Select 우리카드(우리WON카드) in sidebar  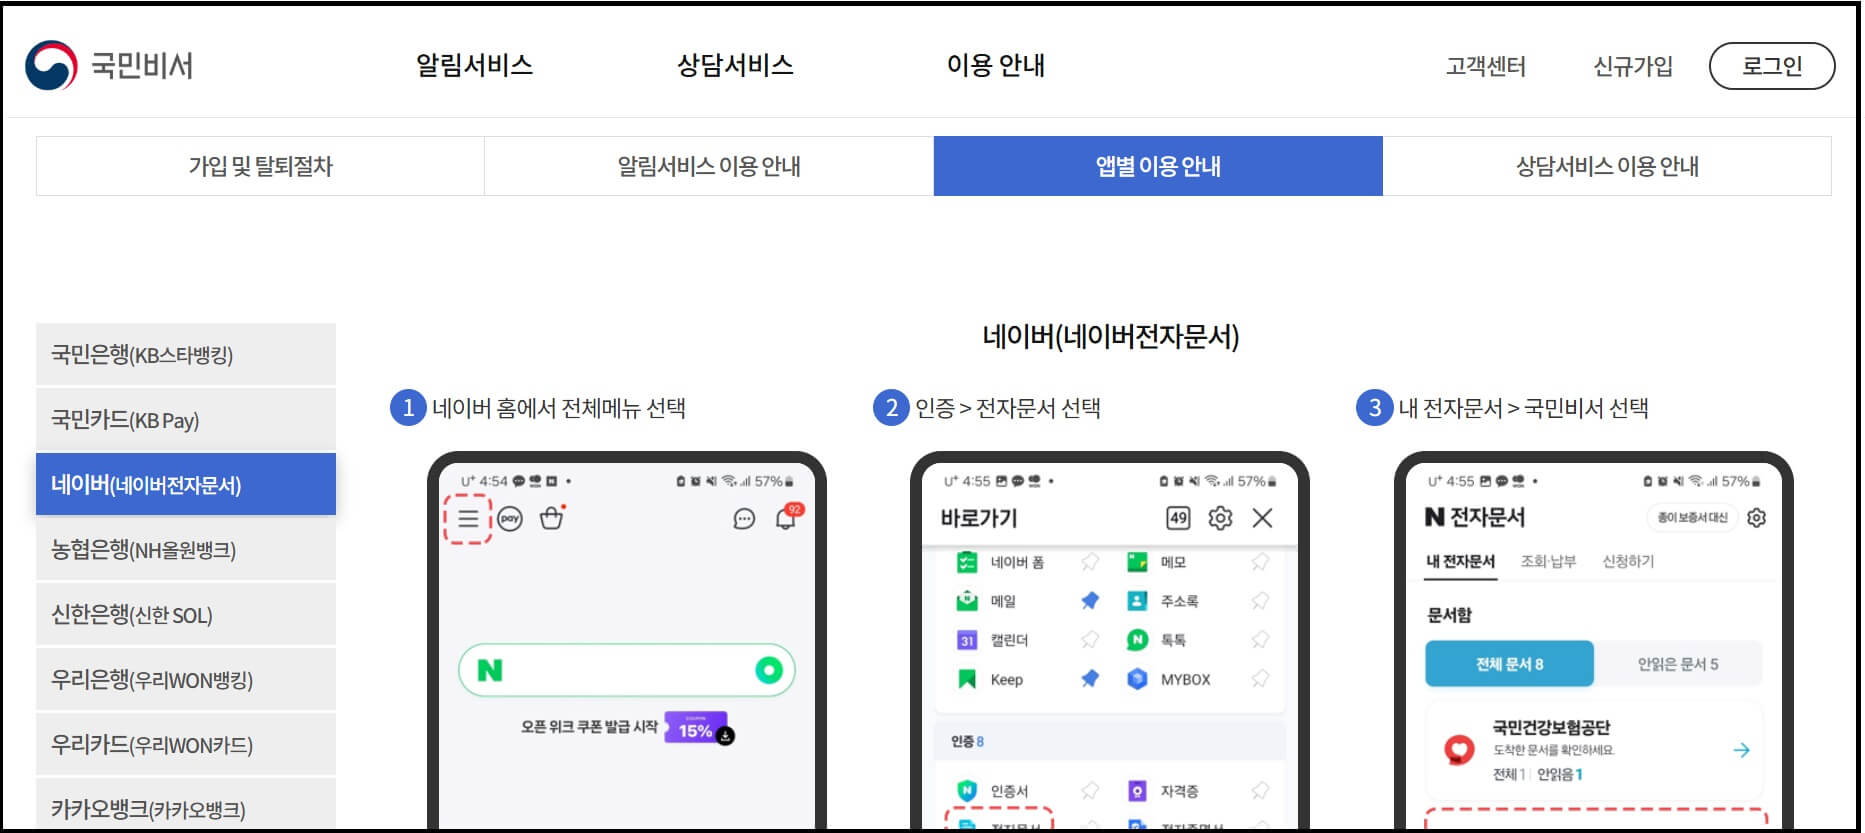[186, 745]
